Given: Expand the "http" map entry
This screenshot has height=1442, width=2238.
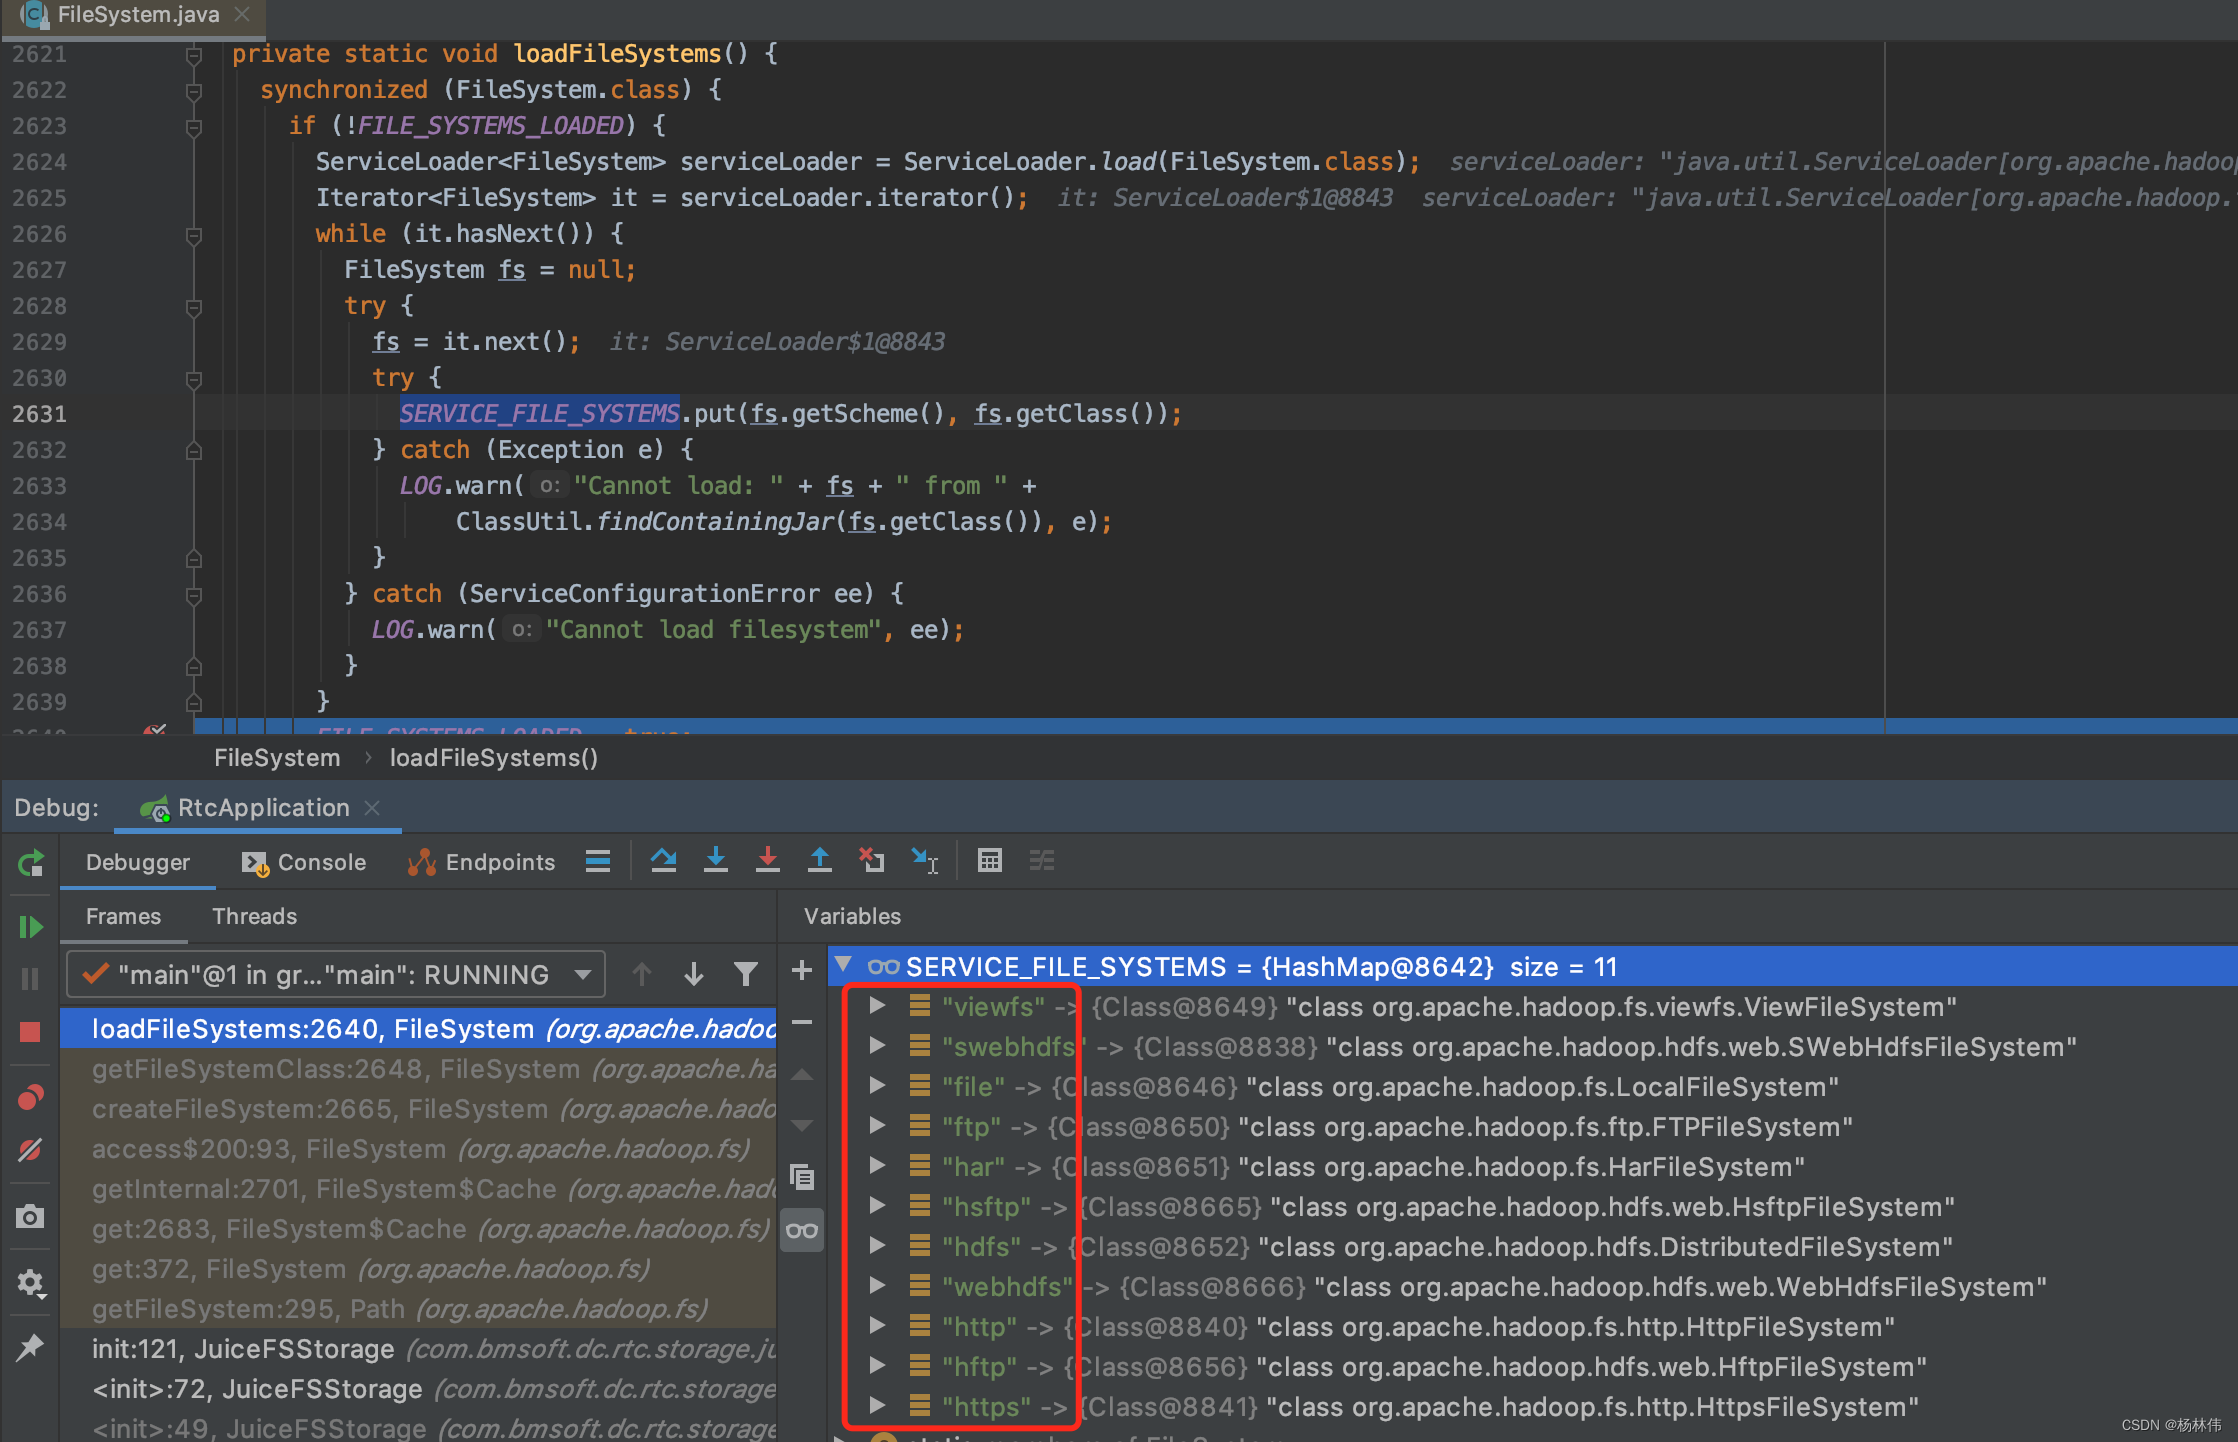Looking at the screenshot, I should [x=877, y=1326].
